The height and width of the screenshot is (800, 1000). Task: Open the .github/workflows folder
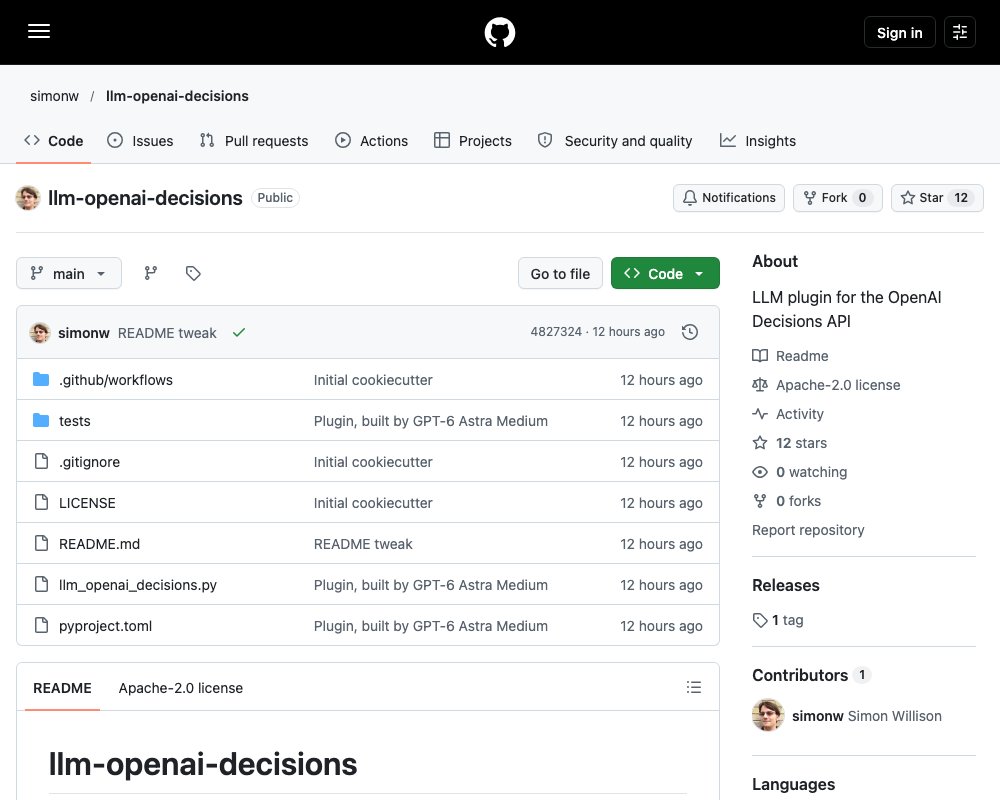[x=115, y=380]
